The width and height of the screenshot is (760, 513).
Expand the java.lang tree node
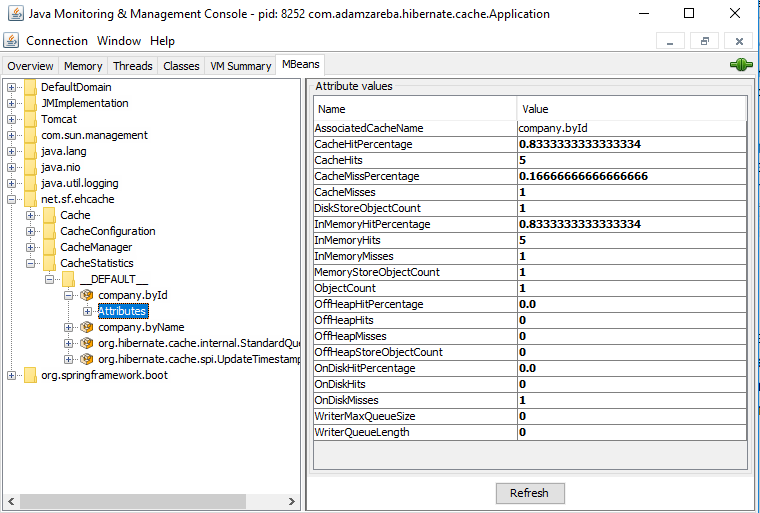(12, 151)
